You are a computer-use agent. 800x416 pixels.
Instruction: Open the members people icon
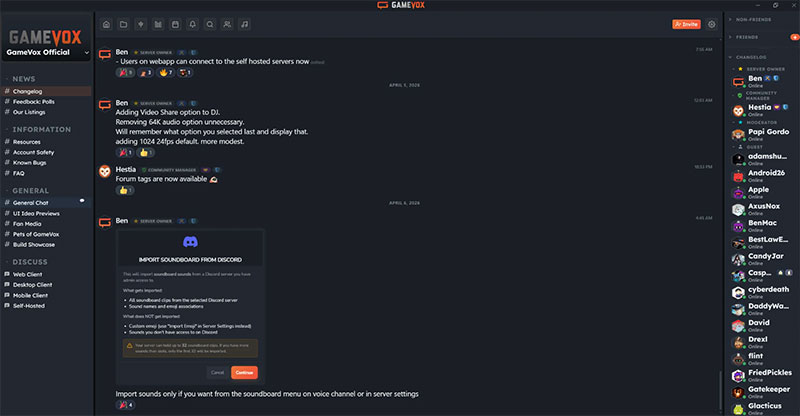pos(227,25)
